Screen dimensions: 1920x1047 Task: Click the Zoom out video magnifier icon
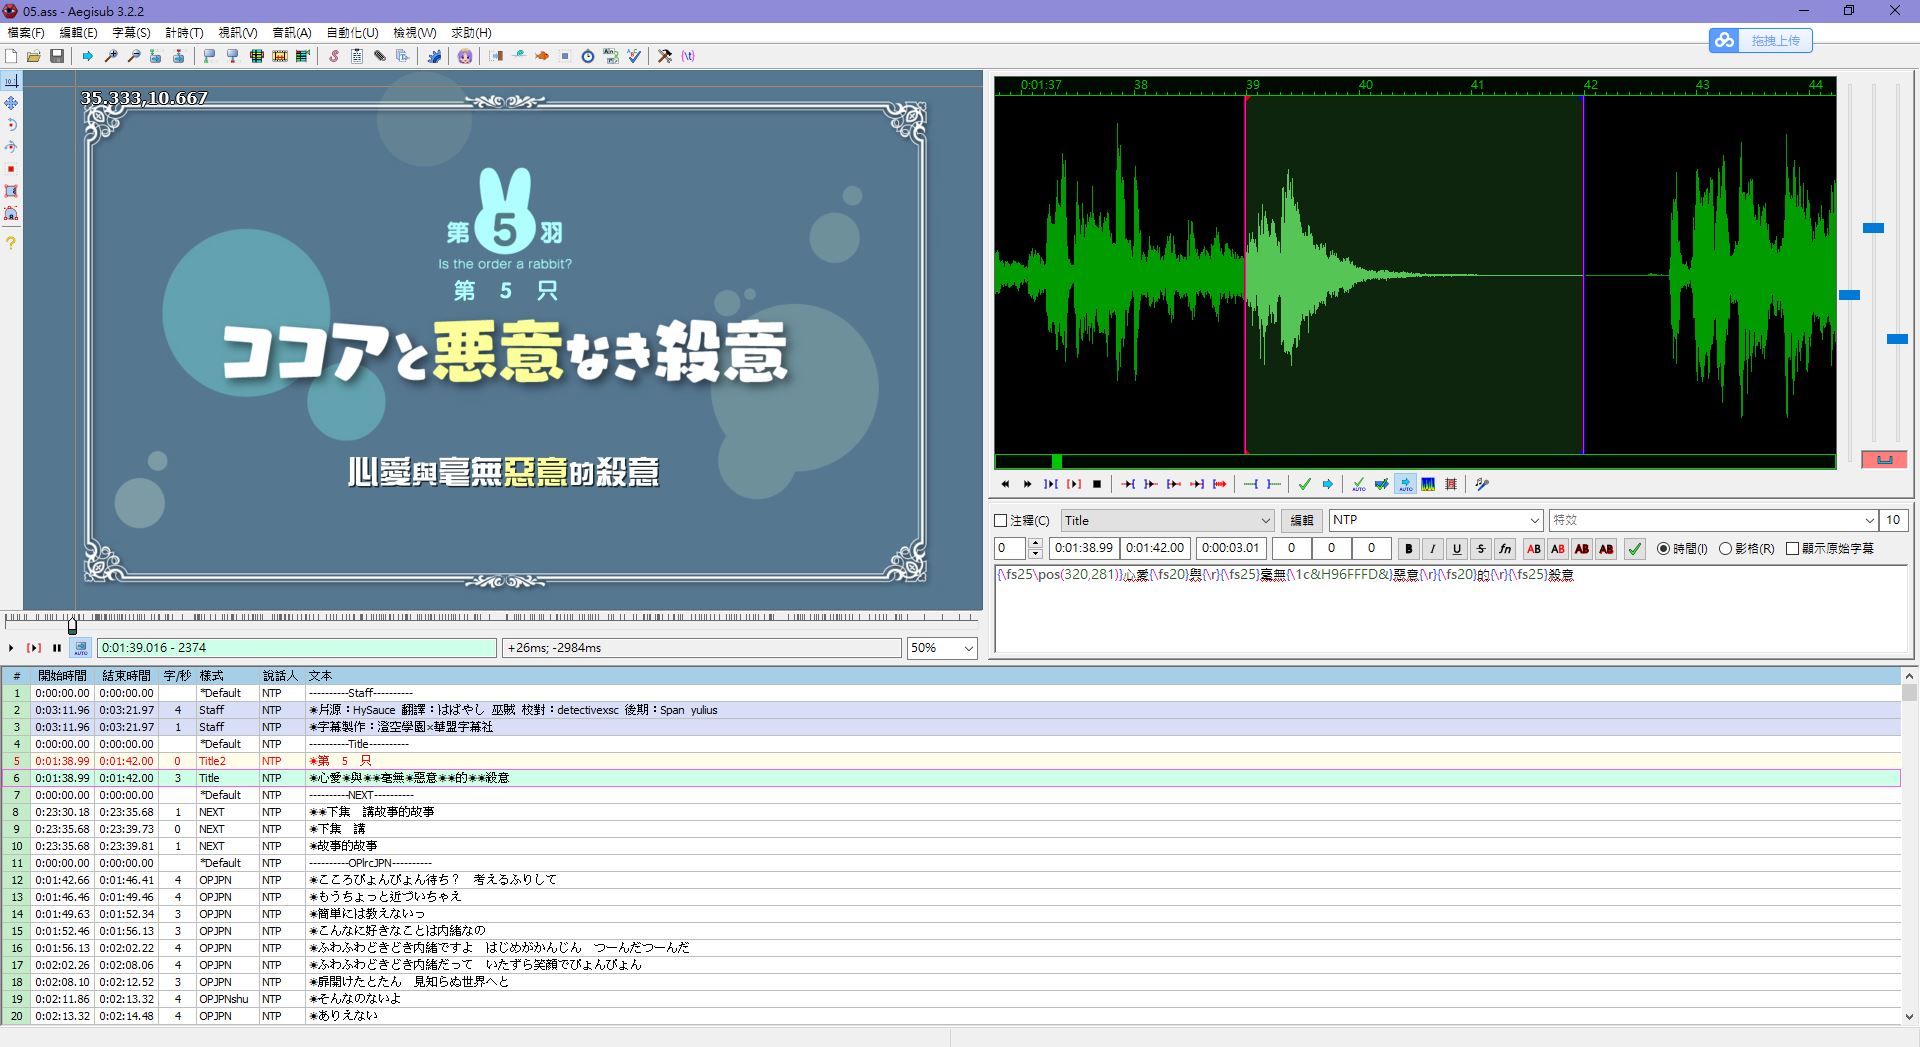pyautogui.click(x=134, y=56)
